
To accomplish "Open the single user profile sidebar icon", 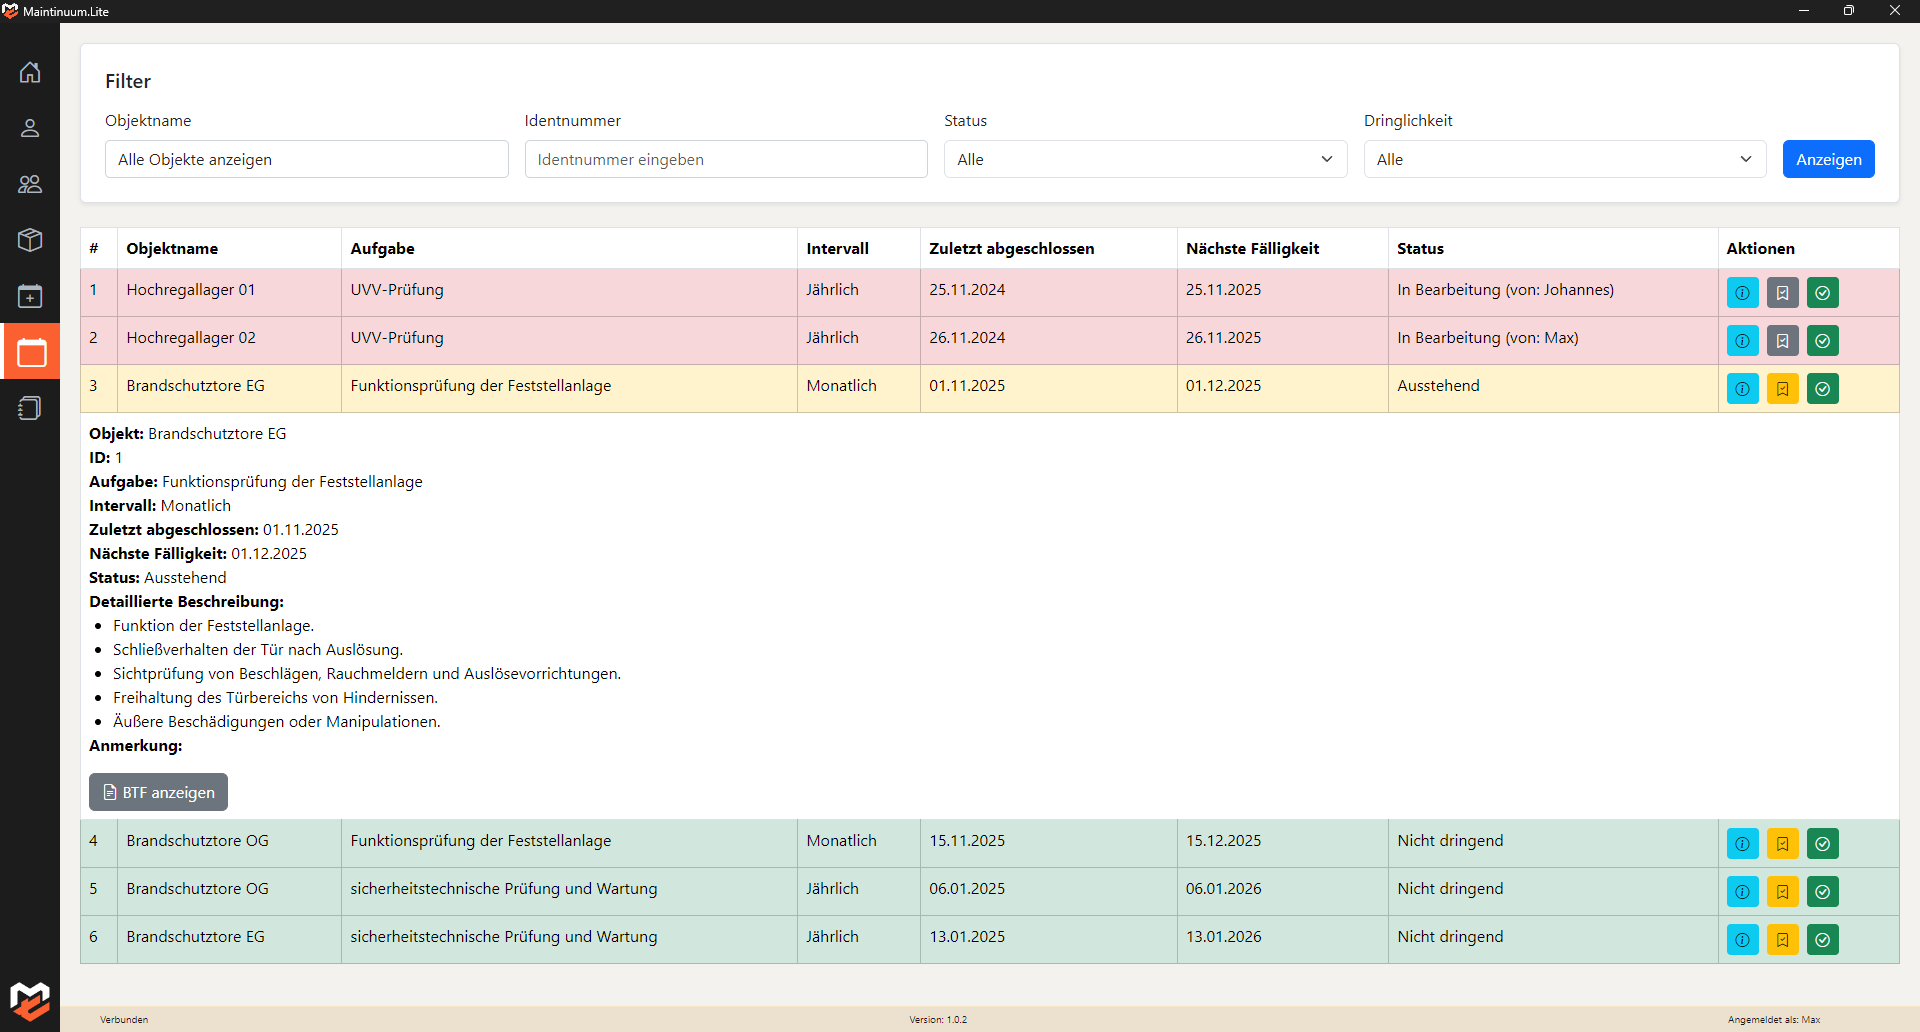I will (x=30, y=128).
